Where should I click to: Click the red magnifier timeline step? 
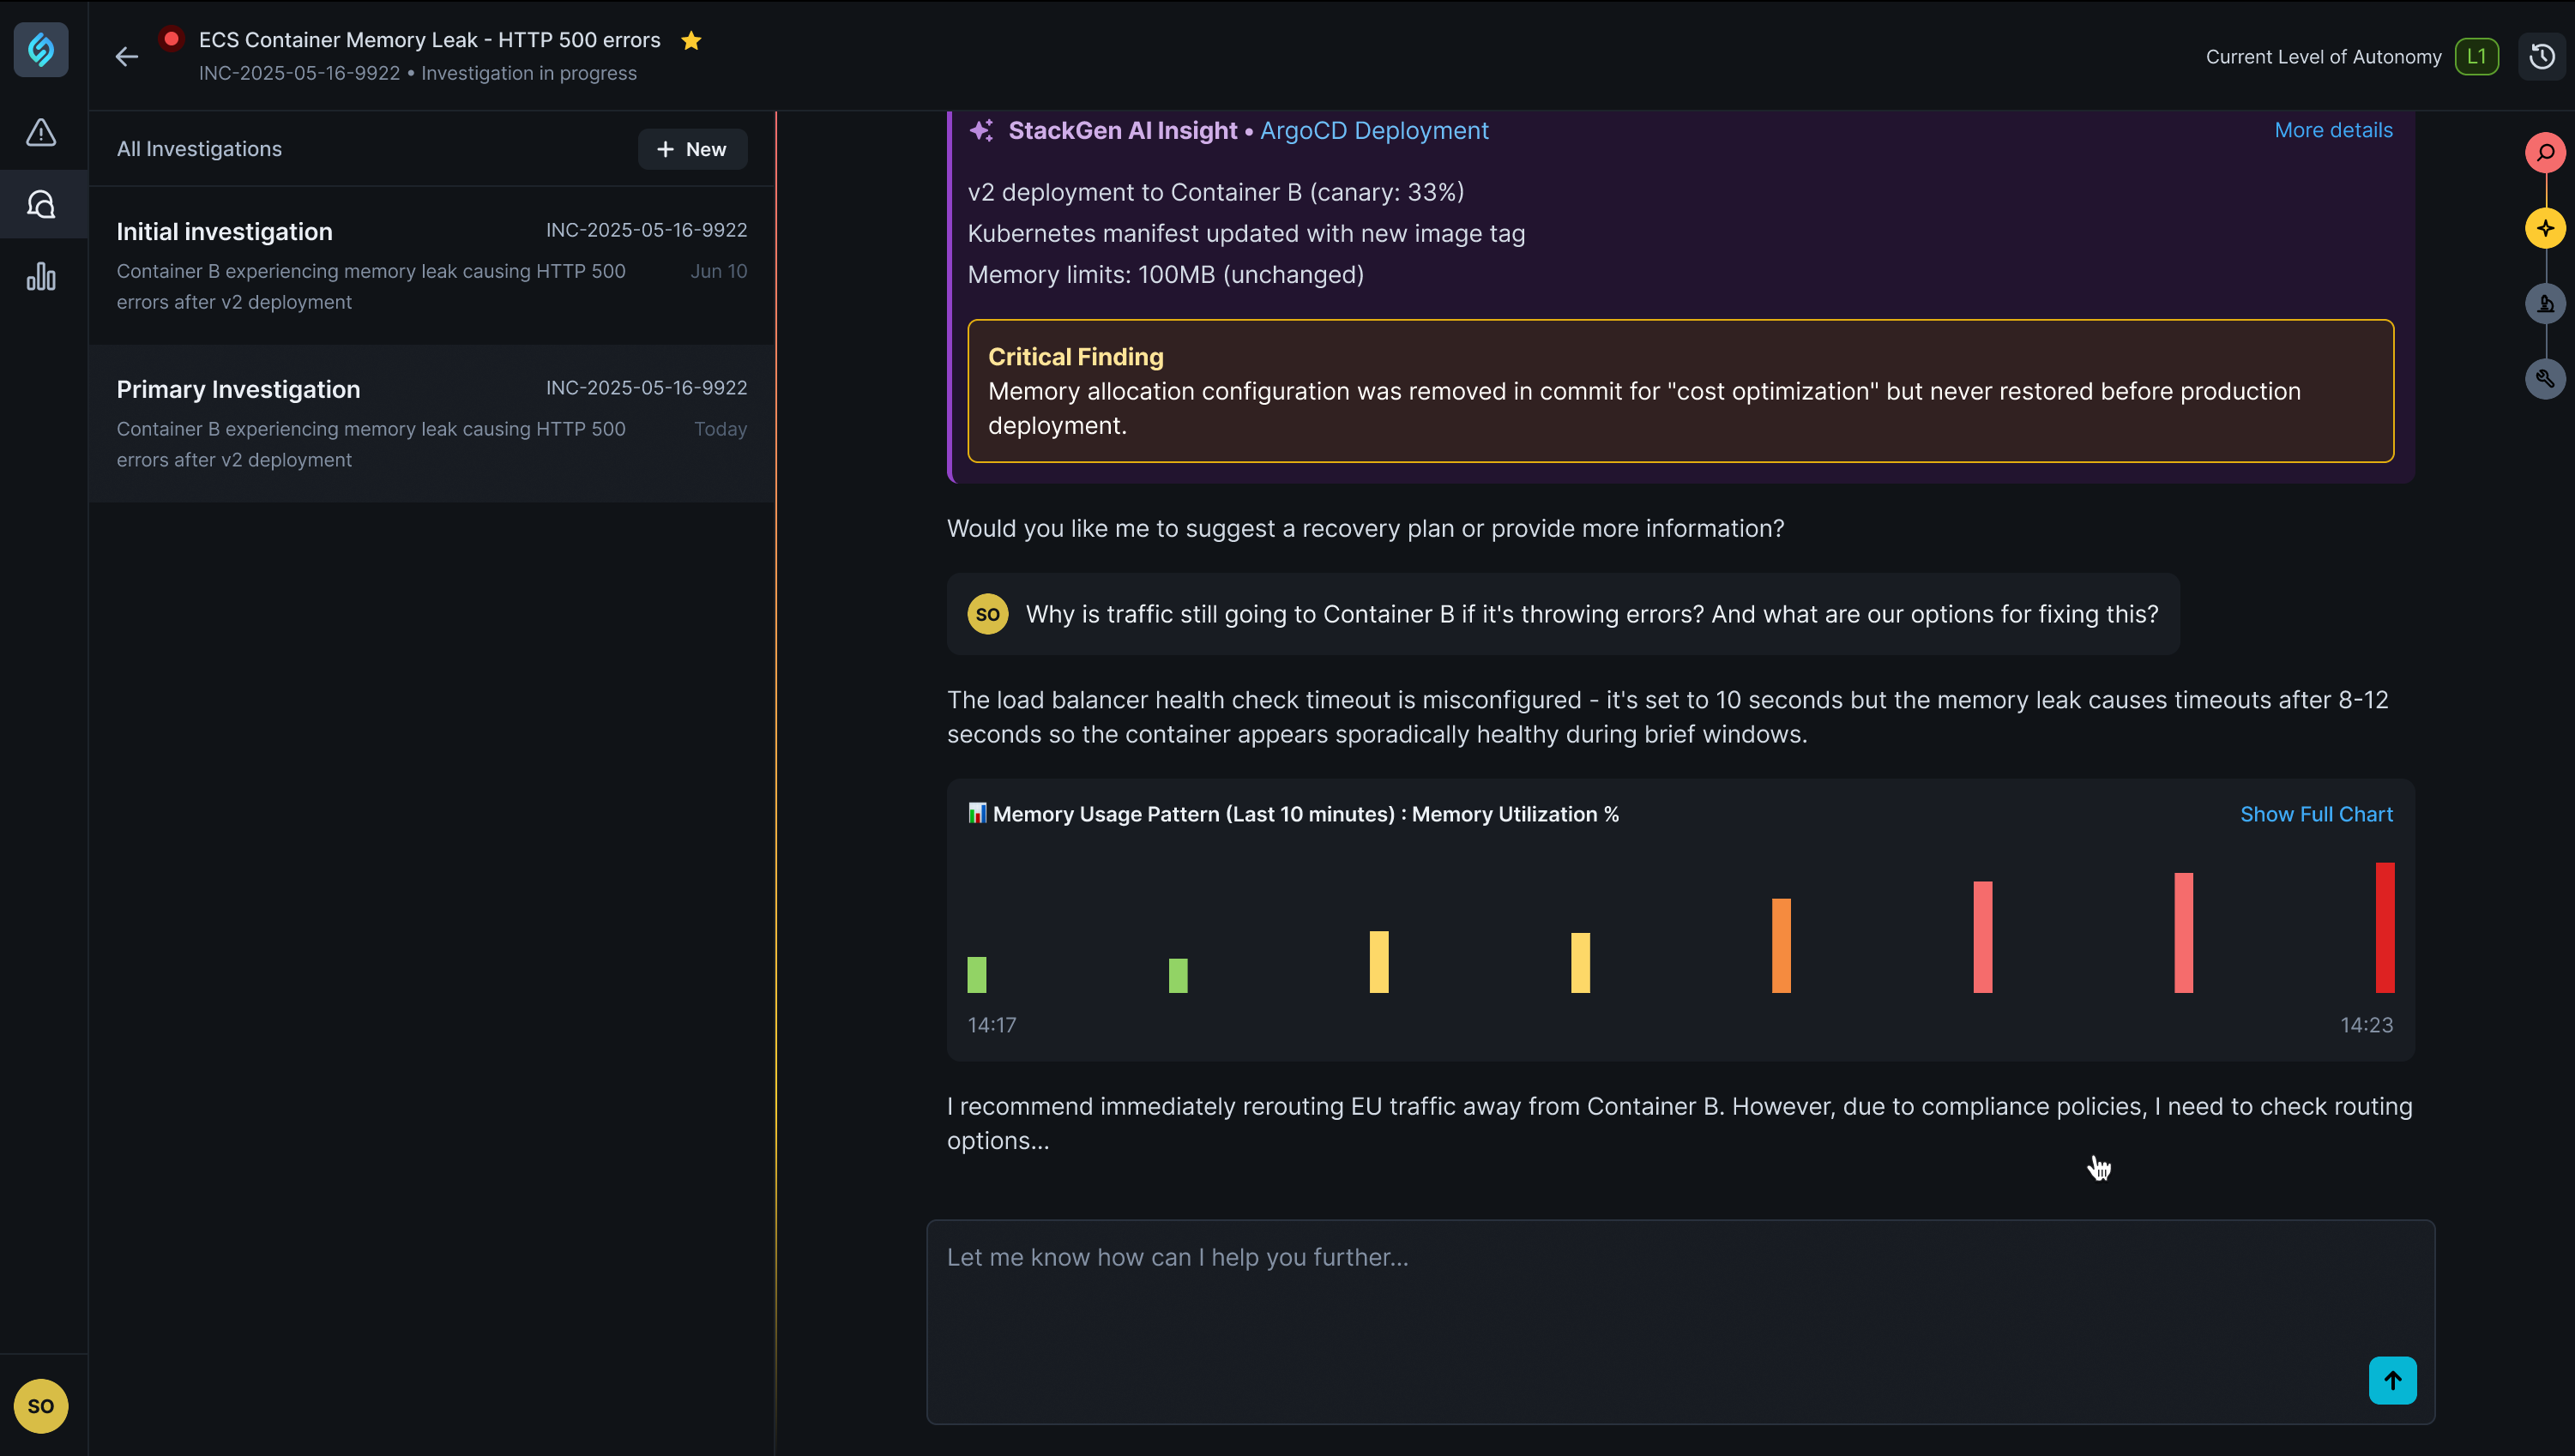[2545, 152]
